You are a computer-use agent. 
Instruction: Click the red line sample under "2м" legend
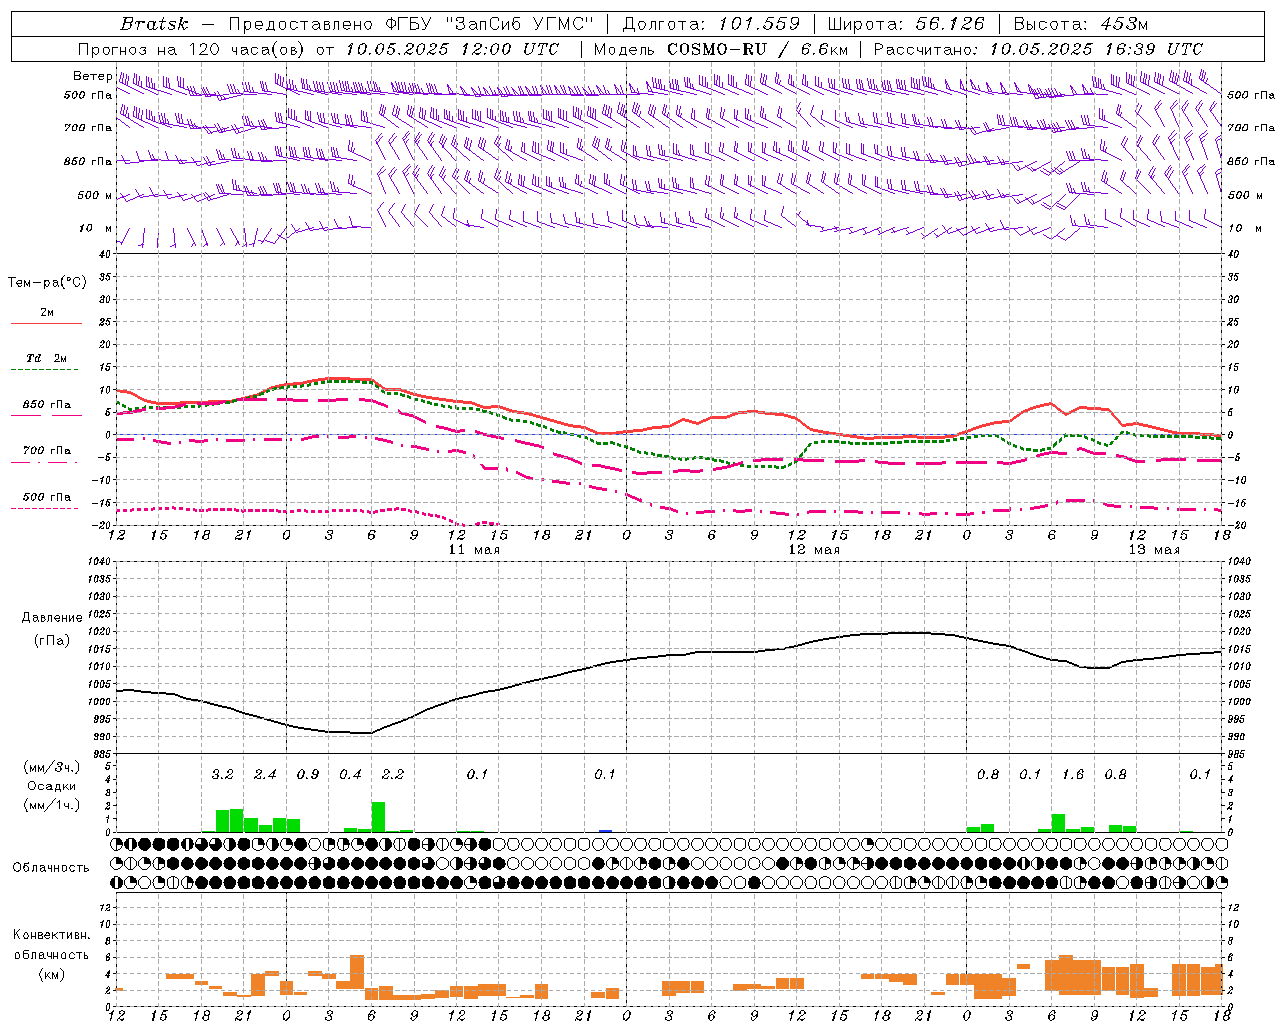(46, 323)
